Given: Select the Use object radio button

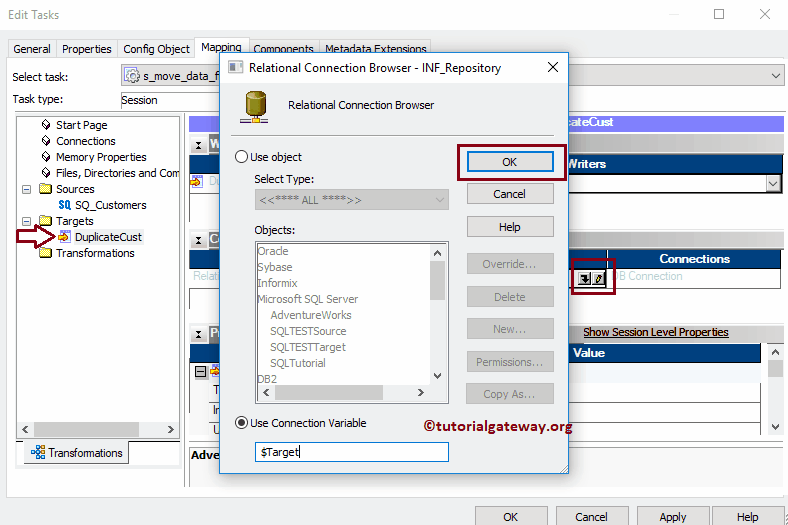Looking at the screenshot, I should 241,157.
